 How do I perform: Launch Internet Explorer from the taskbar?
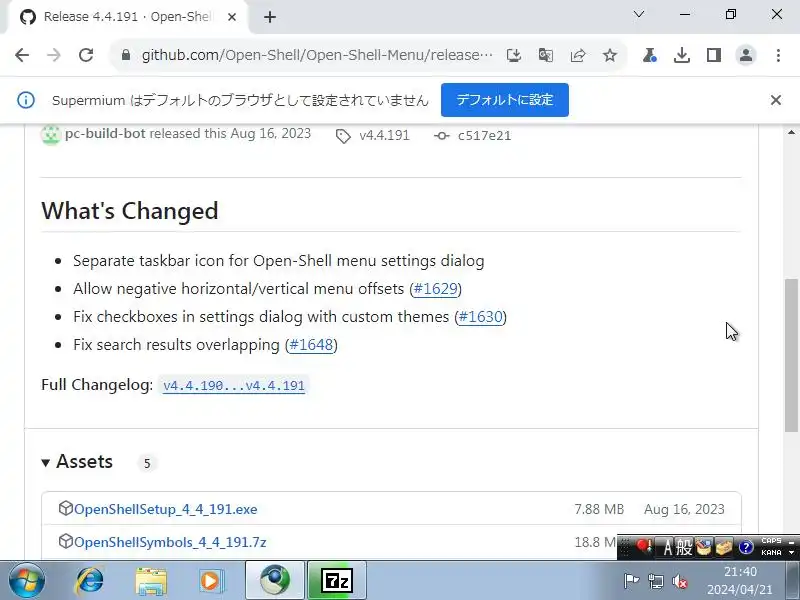coord(90,581)
